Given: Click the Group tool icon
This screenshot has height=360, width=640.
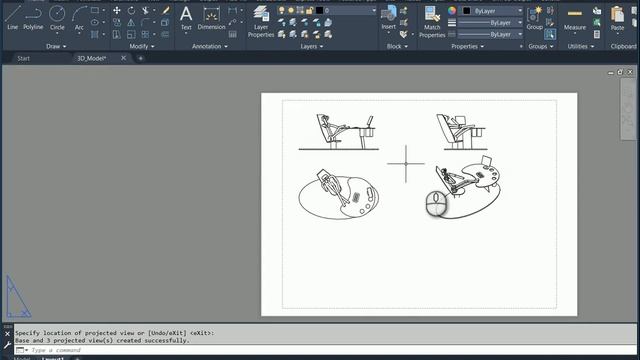Looking at the screenshot, I should pyautogui.click(x=534, y=18).
